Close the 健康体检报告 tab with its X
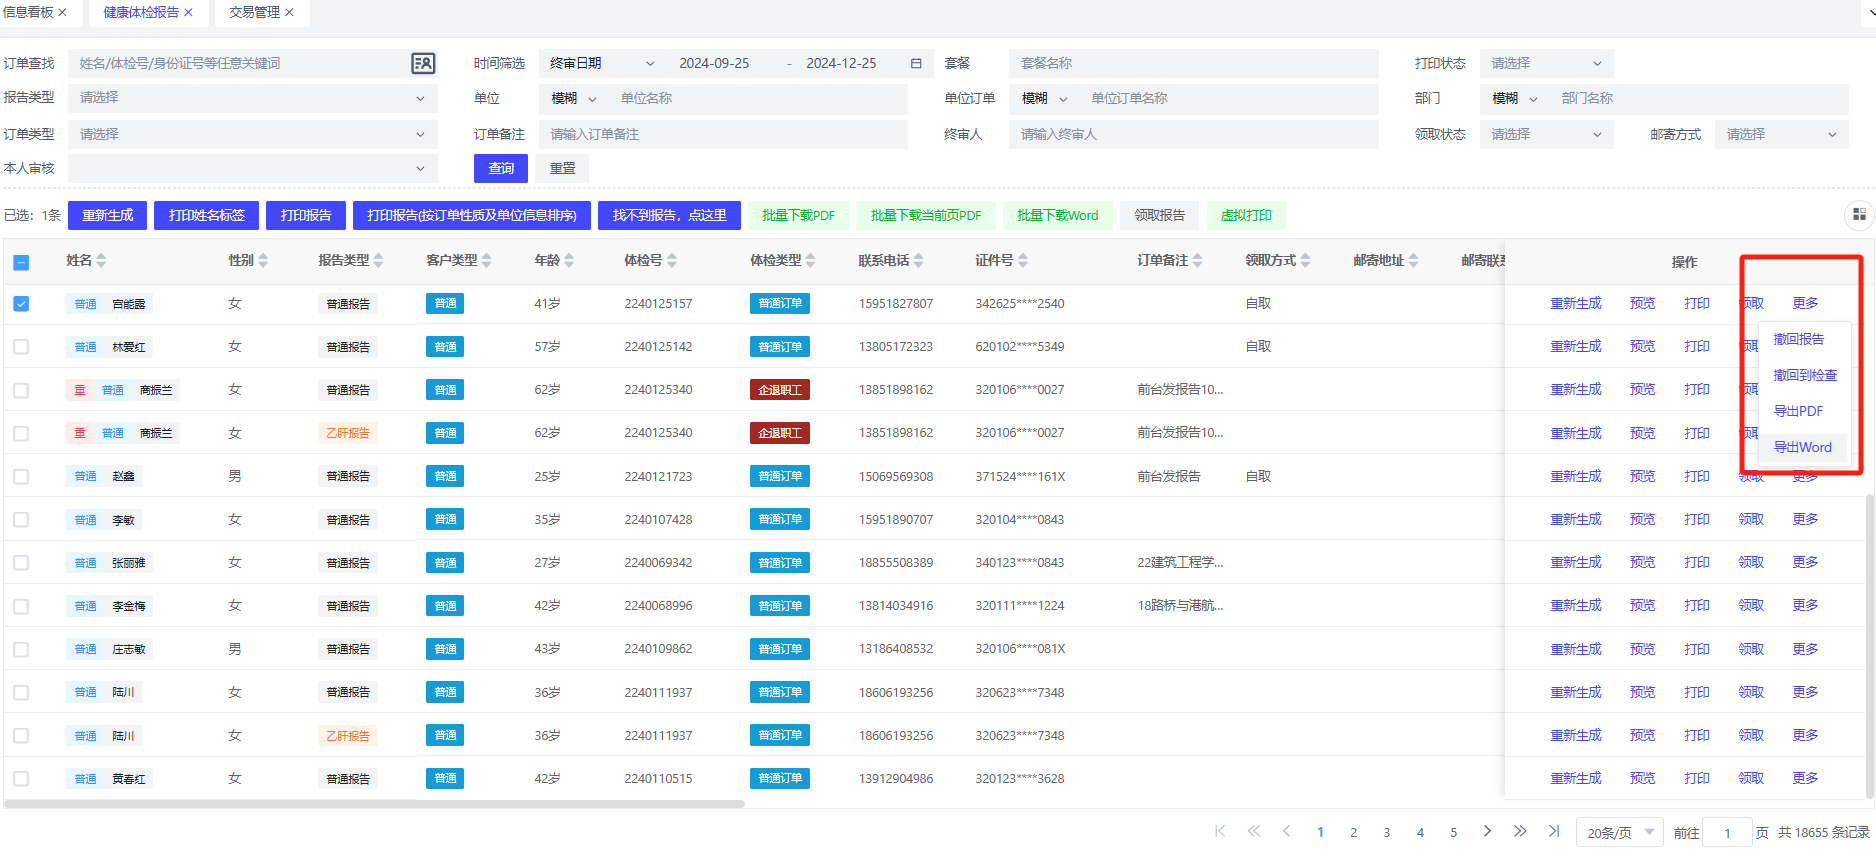 tap(188, 12)
